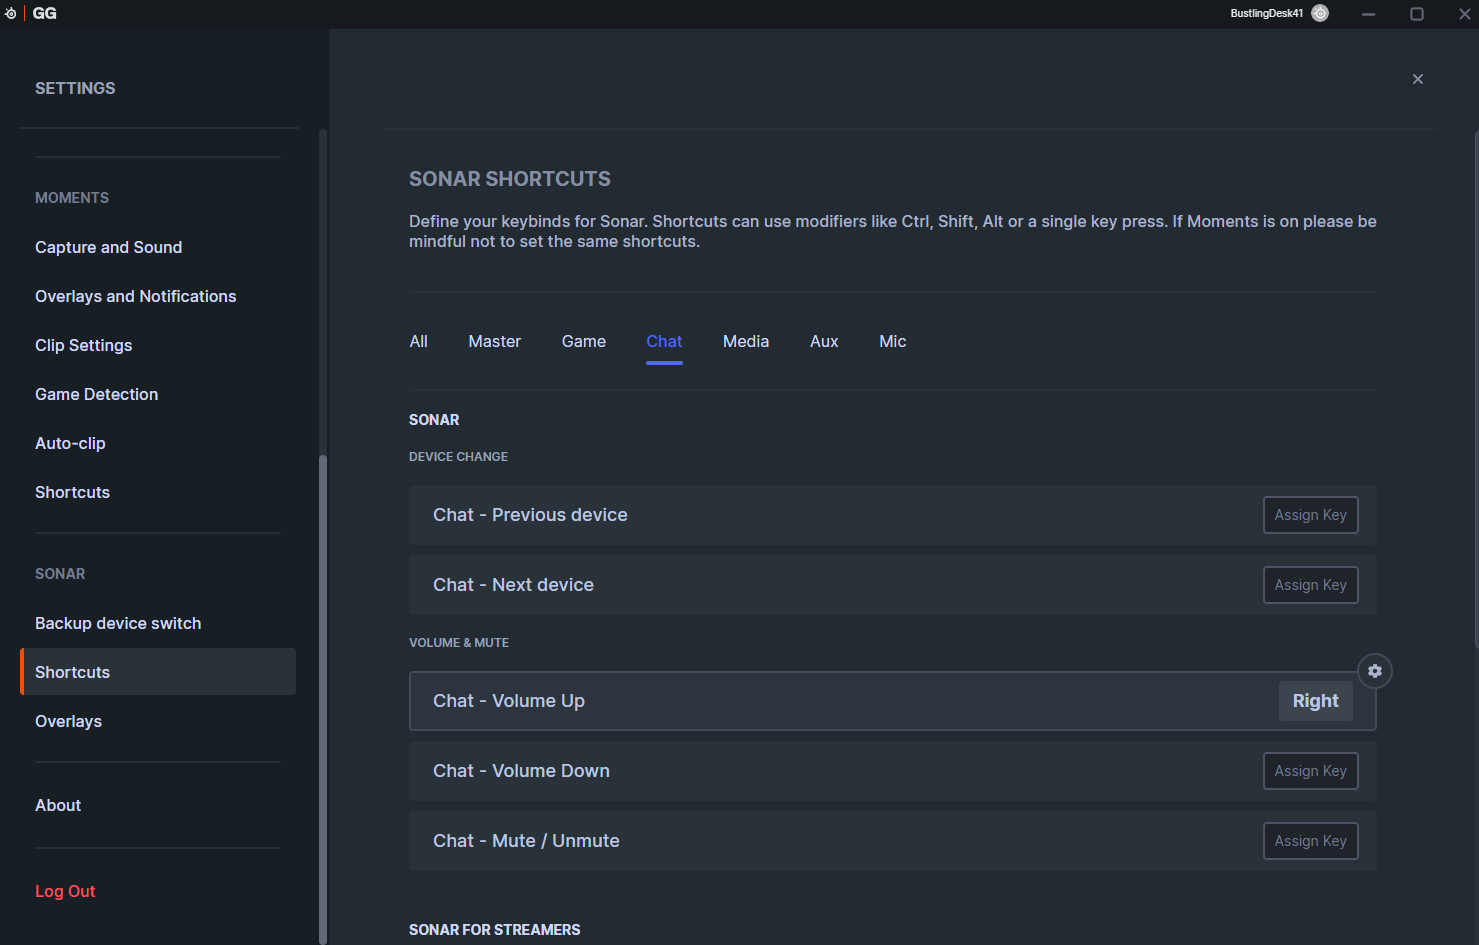Select Shortcuts under Sonar section
Viewport: 1479px width, 945px height.
click(x=158, y=672)
